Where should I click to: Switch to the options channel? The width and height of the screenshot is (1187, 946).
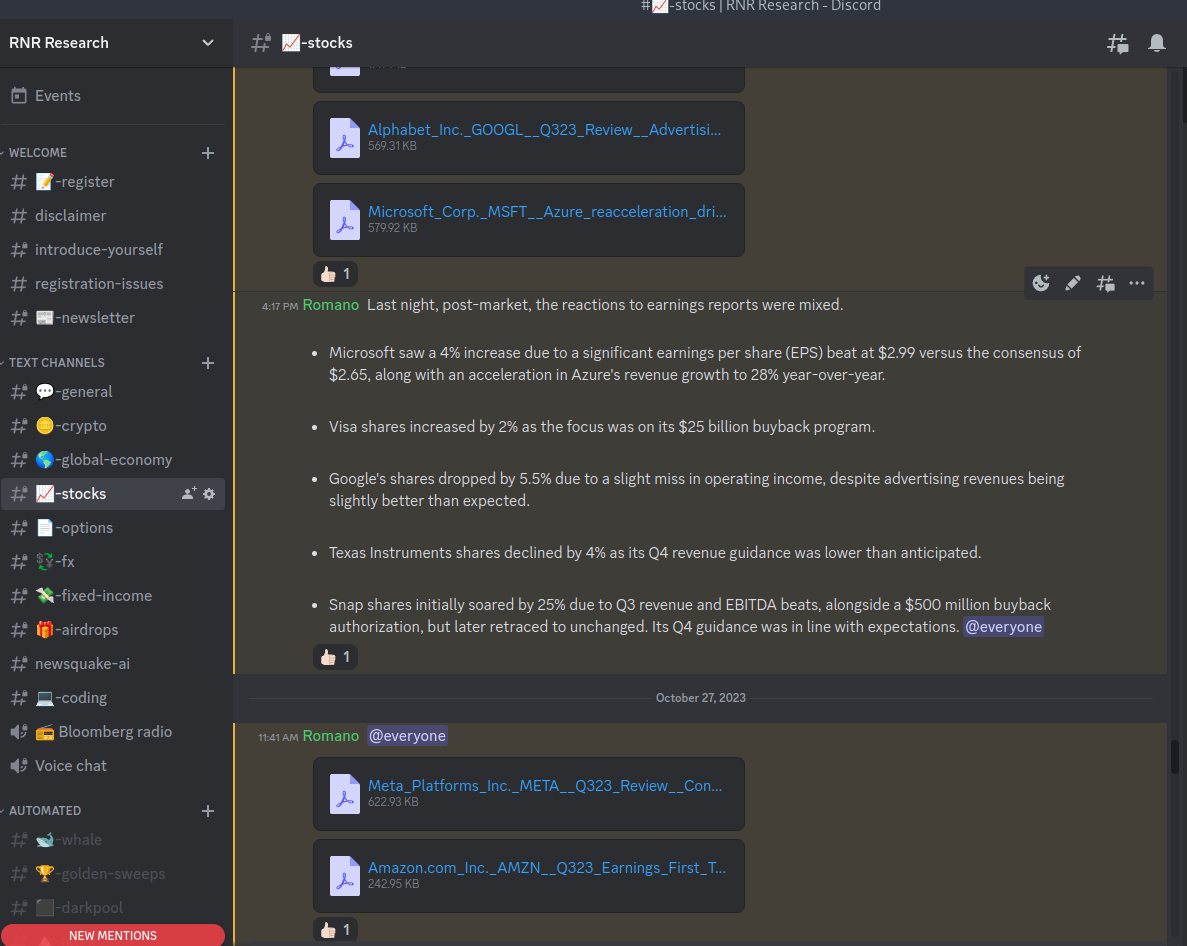tap(113, 527)
